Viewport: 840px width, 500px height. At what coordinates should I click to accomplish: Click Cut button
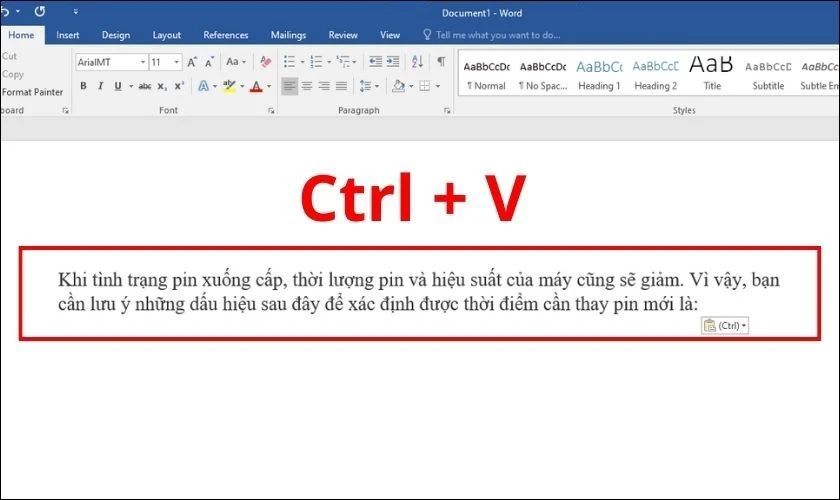pos(9,56)
